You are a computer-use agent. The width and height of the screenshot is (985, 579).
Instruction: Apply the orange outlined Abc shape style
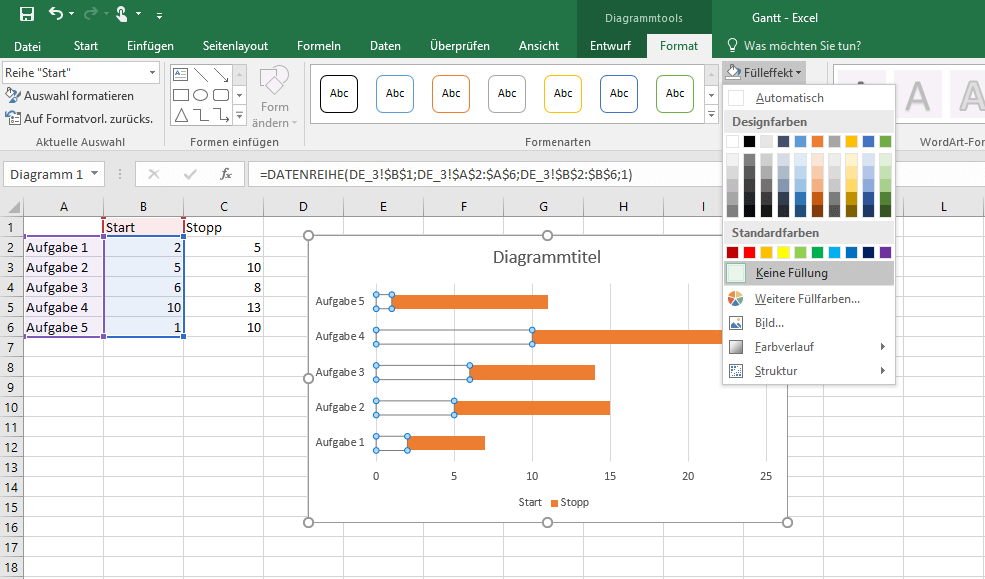(451, 94)
